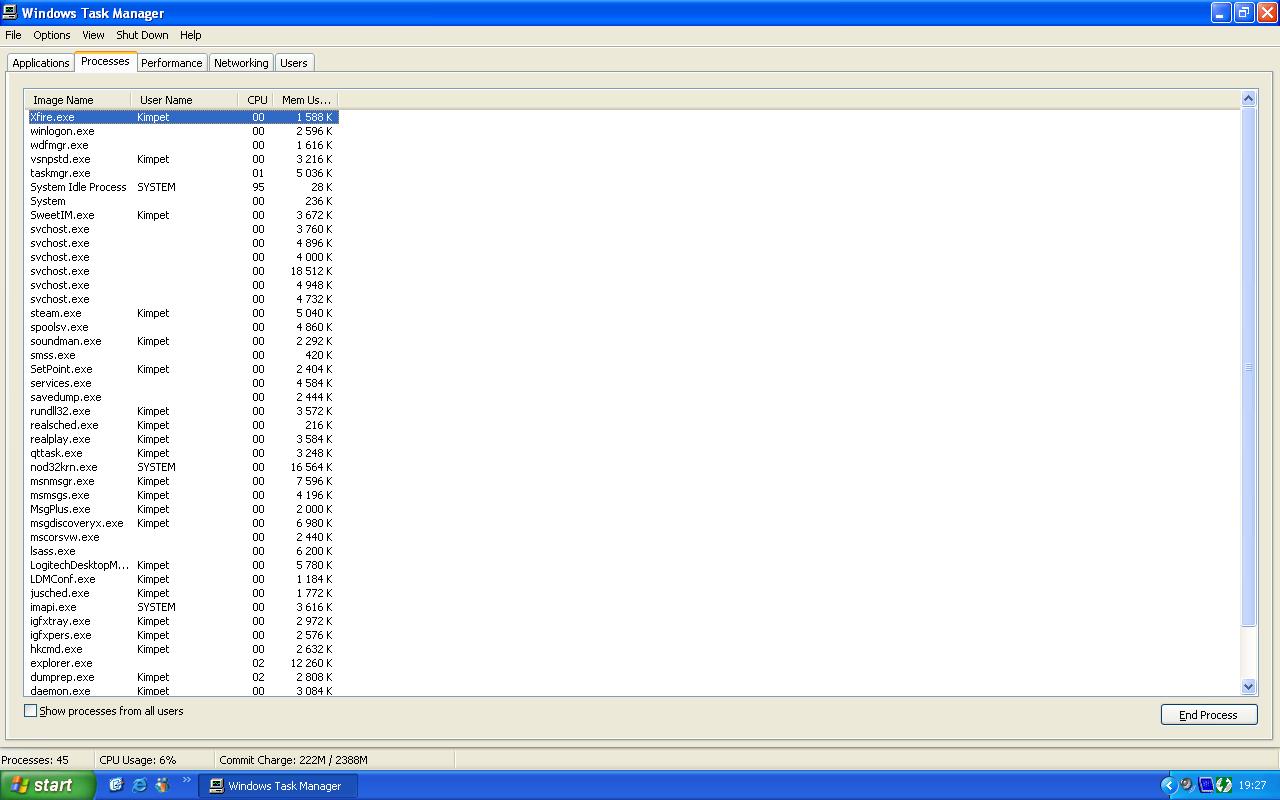The height and width of the screenshot is (800, 1280).
Task: Sort by the Image Name column header
Action: [78, 100]
